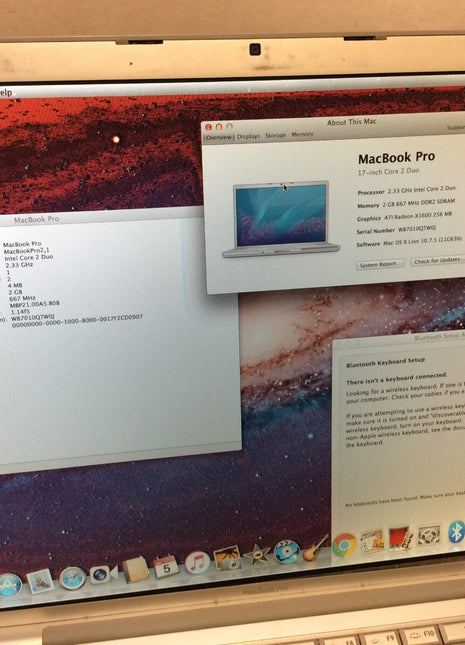The height and width of the screenshot is (645, 465).
Task: Select the Overview tab
Action: pos(219,137)
